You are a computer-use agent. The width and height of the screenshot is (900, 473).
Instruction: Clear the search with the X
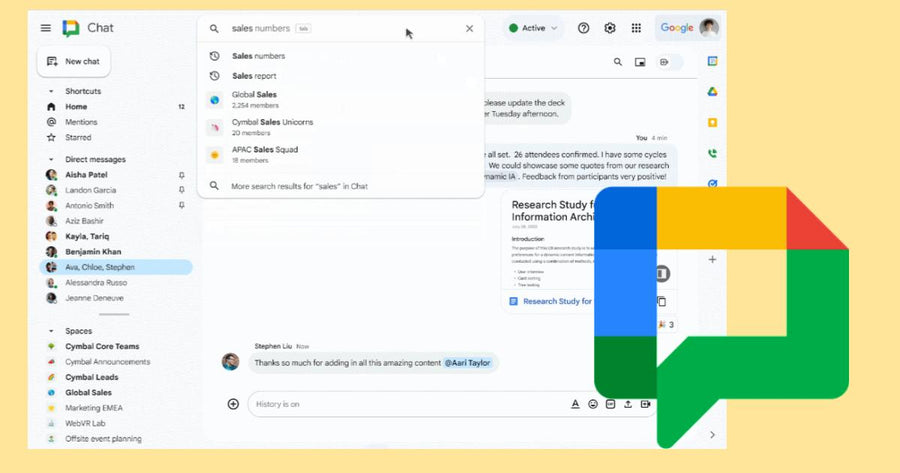coord(470,29)
